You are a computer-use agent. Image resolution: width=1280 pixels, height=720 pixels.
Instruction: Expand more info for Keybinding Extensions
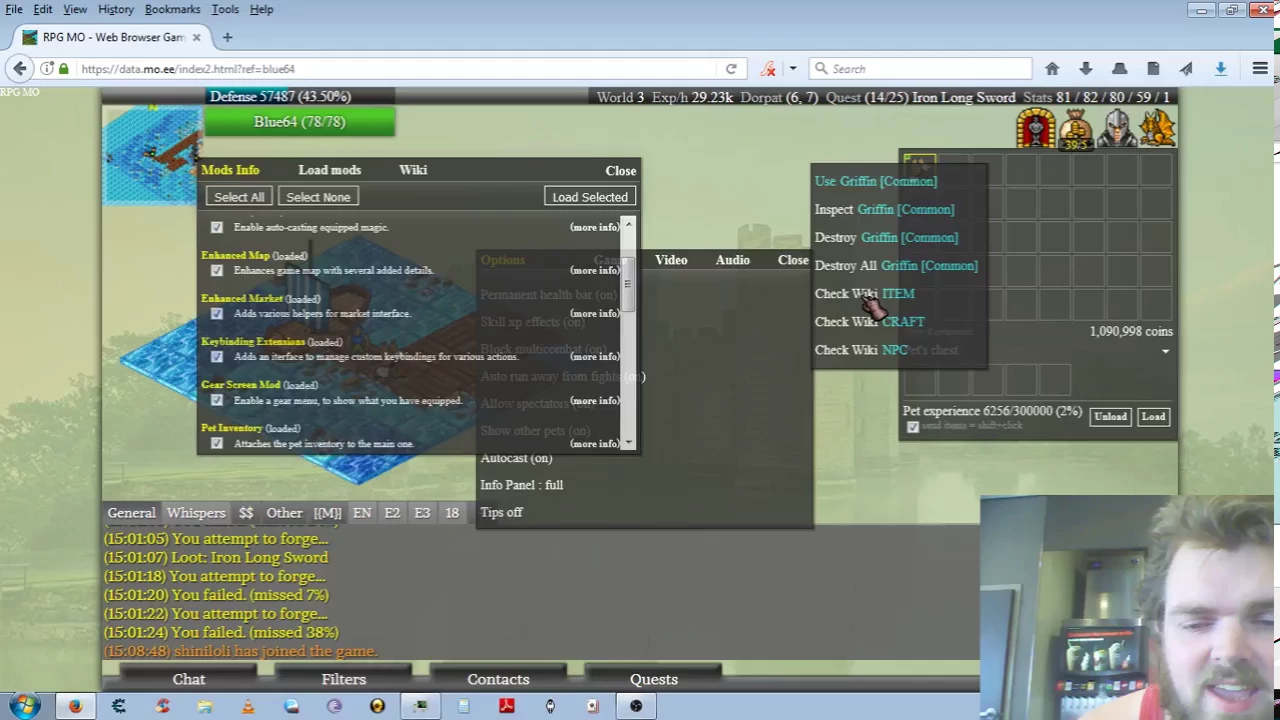594,356
